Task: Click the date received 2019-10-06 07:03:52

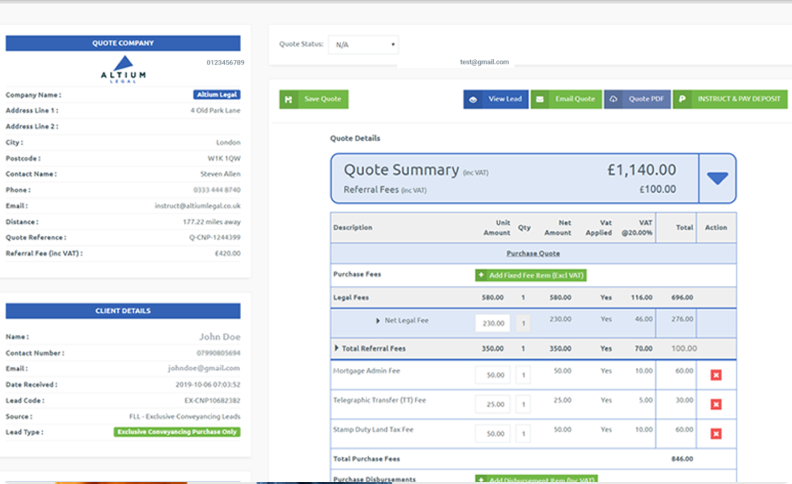Action: (x=208, y=385)
